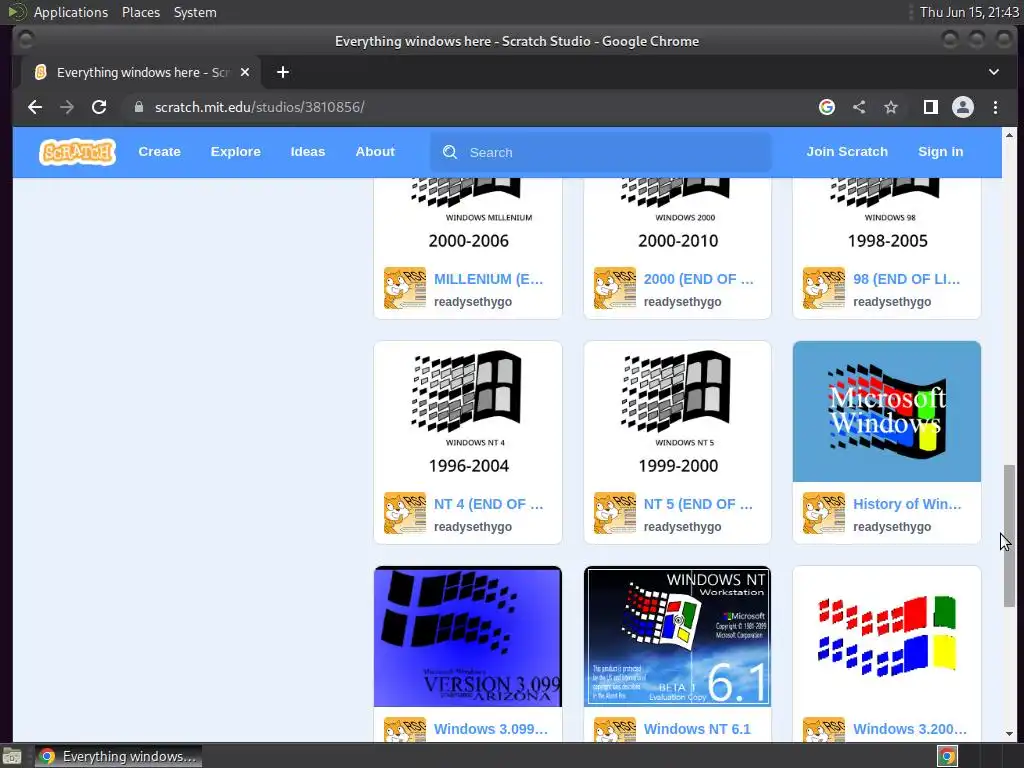The width and height of the screenshot is (1024, 768).
Task: Open the Create menu item
Action: click(159, 152)
